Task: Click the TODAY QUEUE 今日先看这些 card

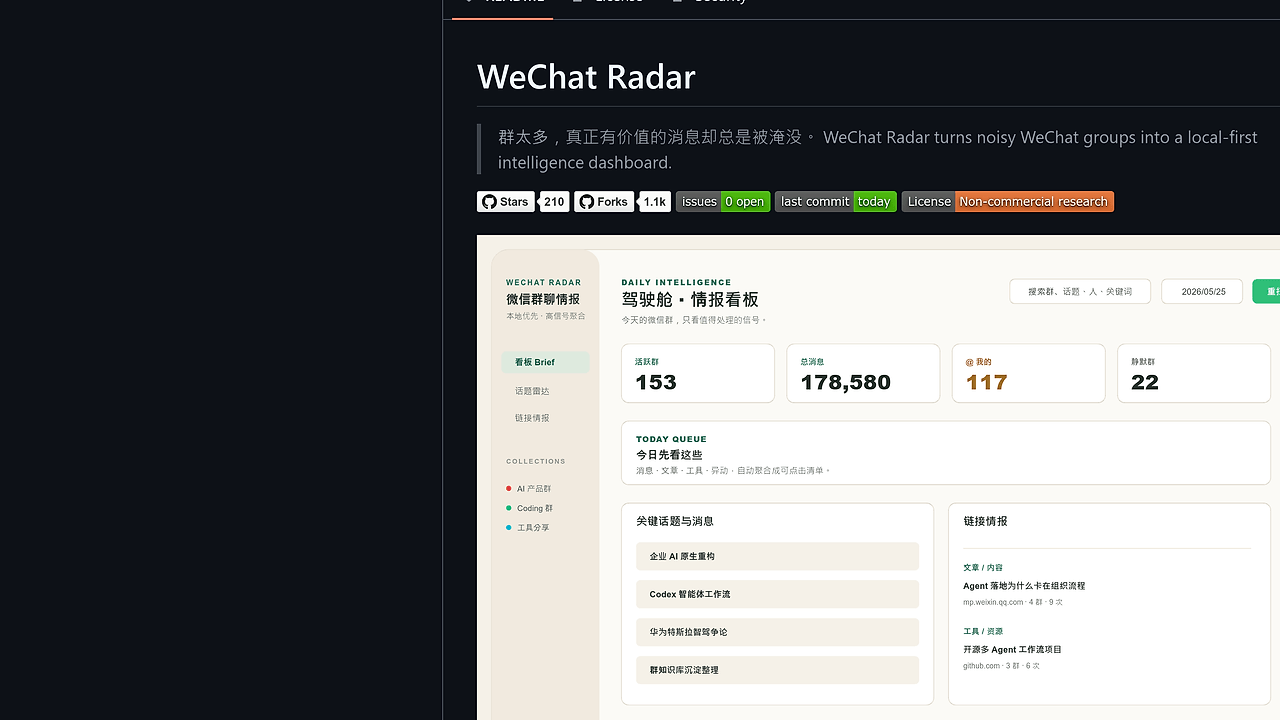Action: point(946,453)
